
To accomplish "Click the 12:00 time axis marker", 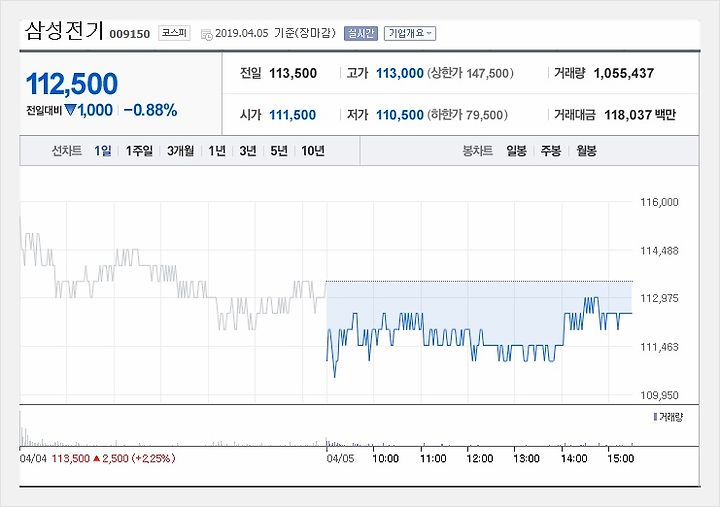I will [x=480, y=458].
